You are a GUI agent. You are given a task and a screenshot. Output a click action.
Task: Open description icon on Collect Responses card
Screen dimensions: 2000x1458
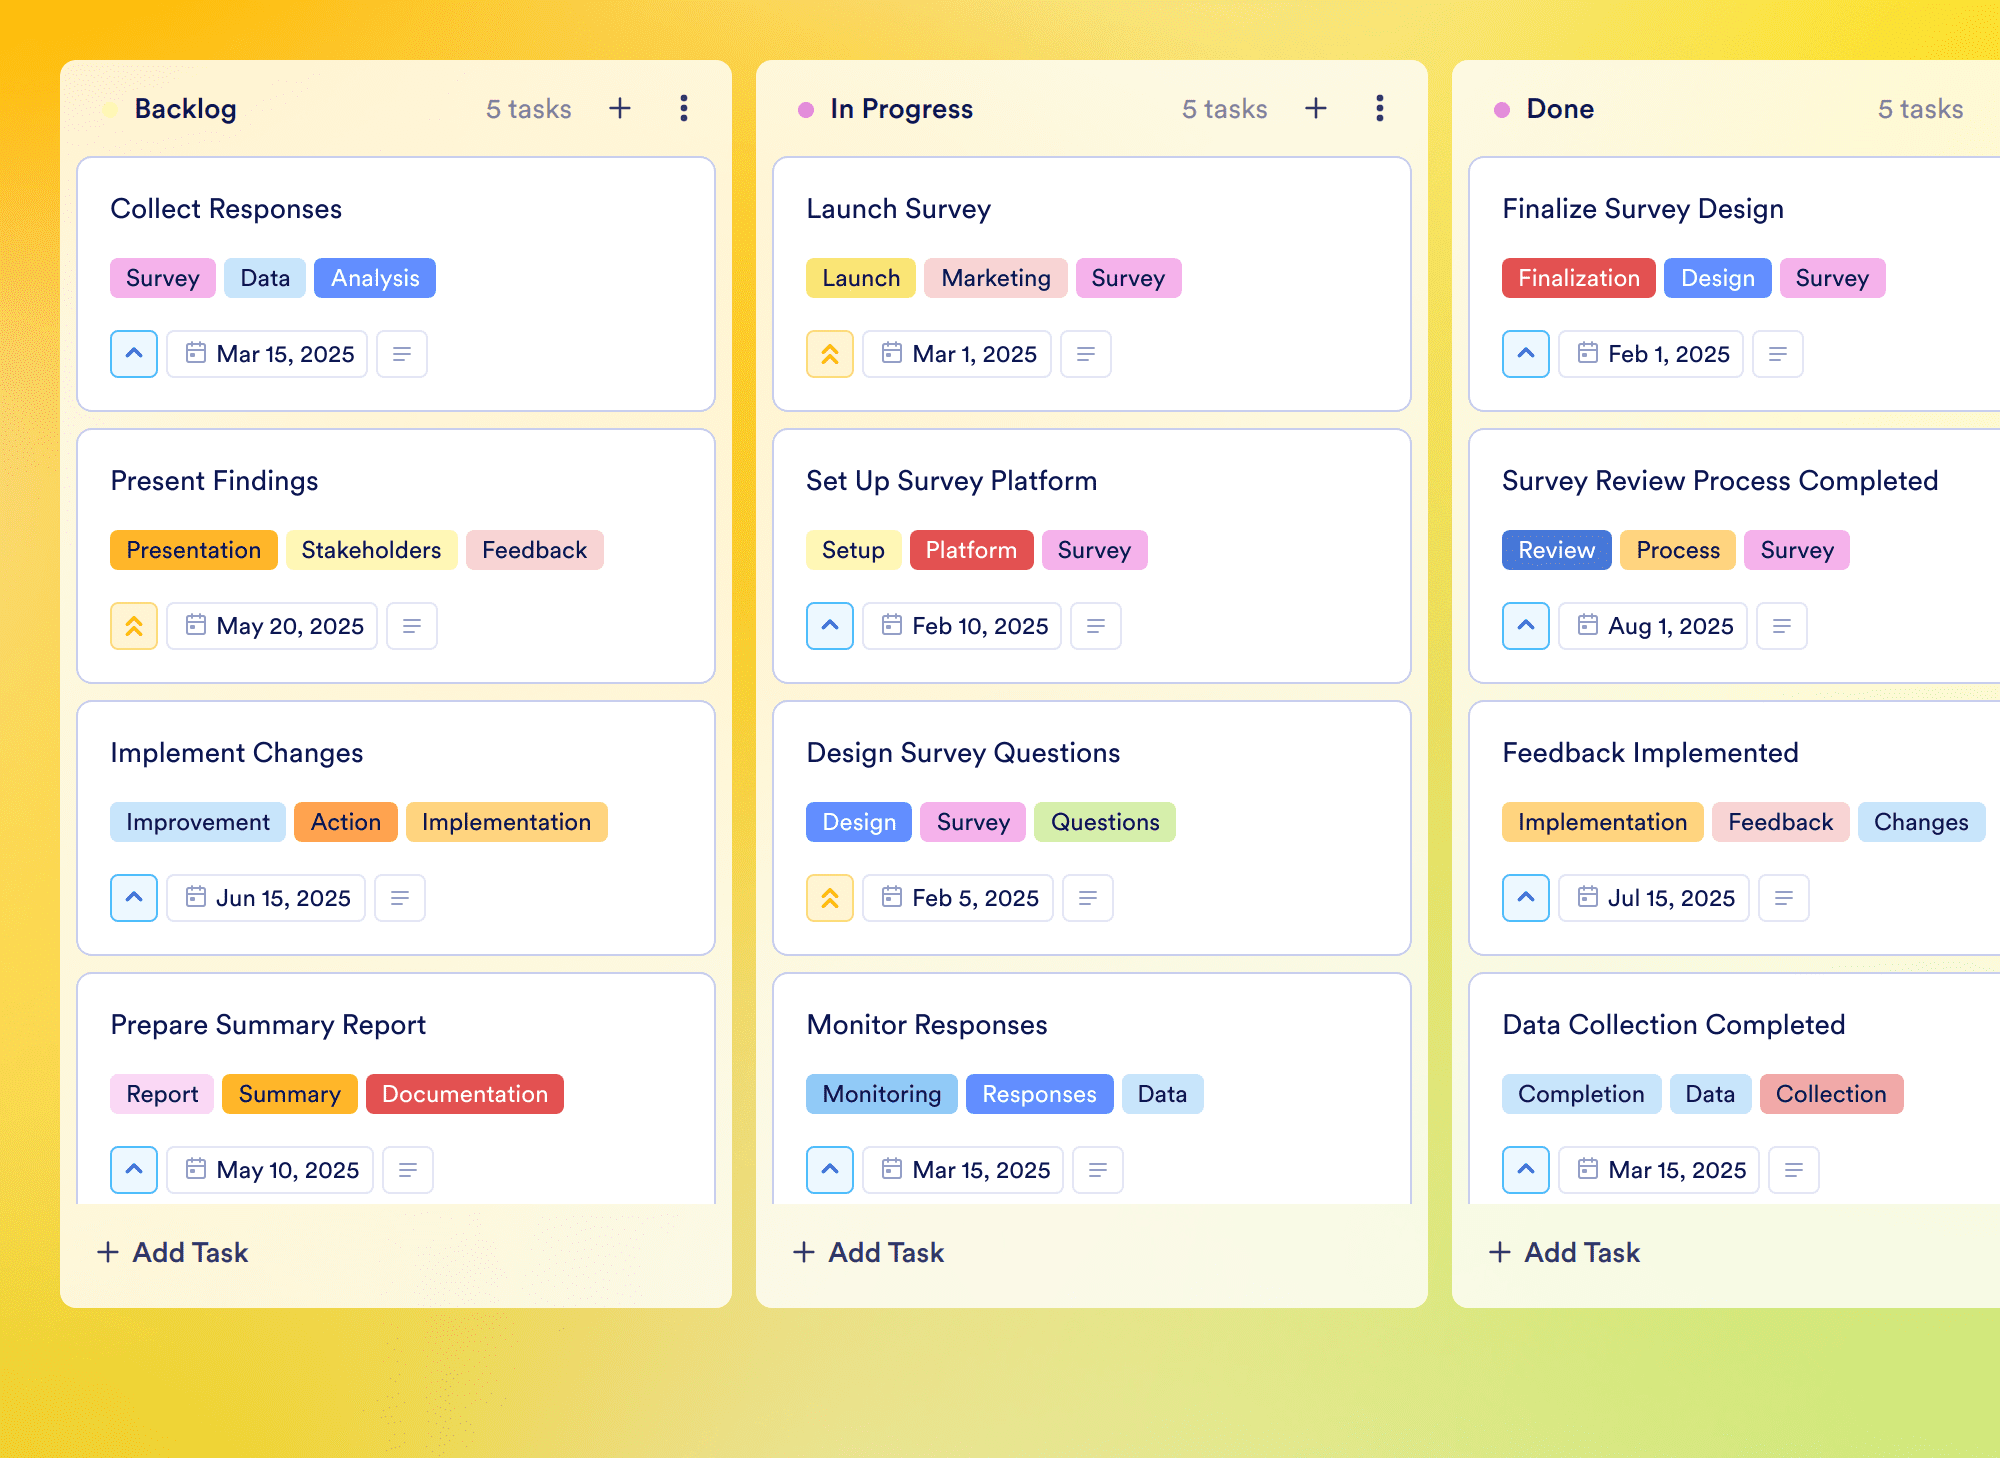tap(402, 354)
